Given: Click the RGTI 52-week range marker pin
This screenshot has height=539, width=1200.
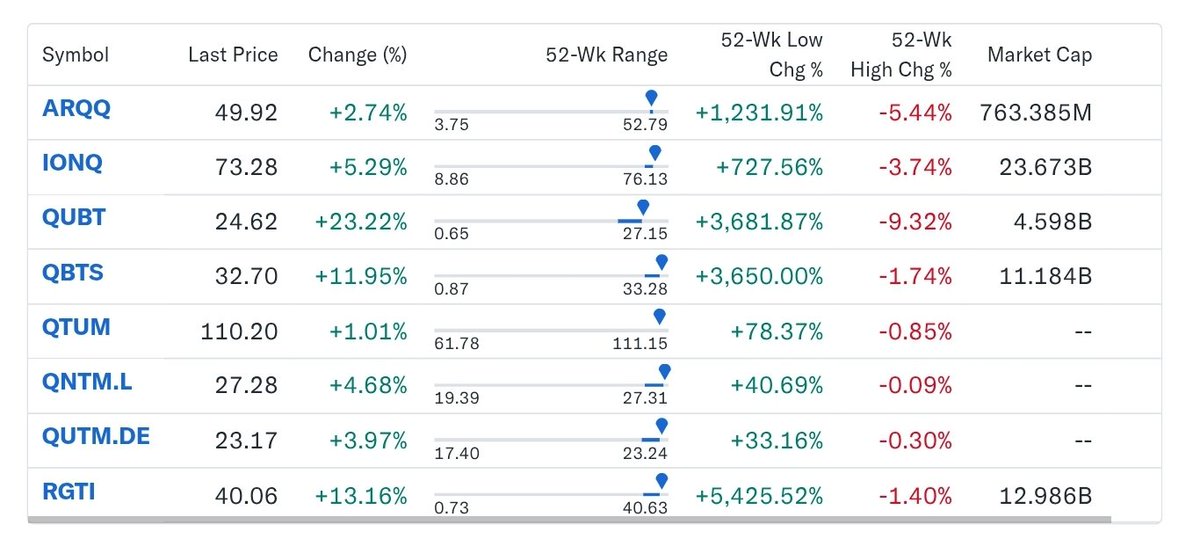Looking at the screenshot, I should (661, 482).
